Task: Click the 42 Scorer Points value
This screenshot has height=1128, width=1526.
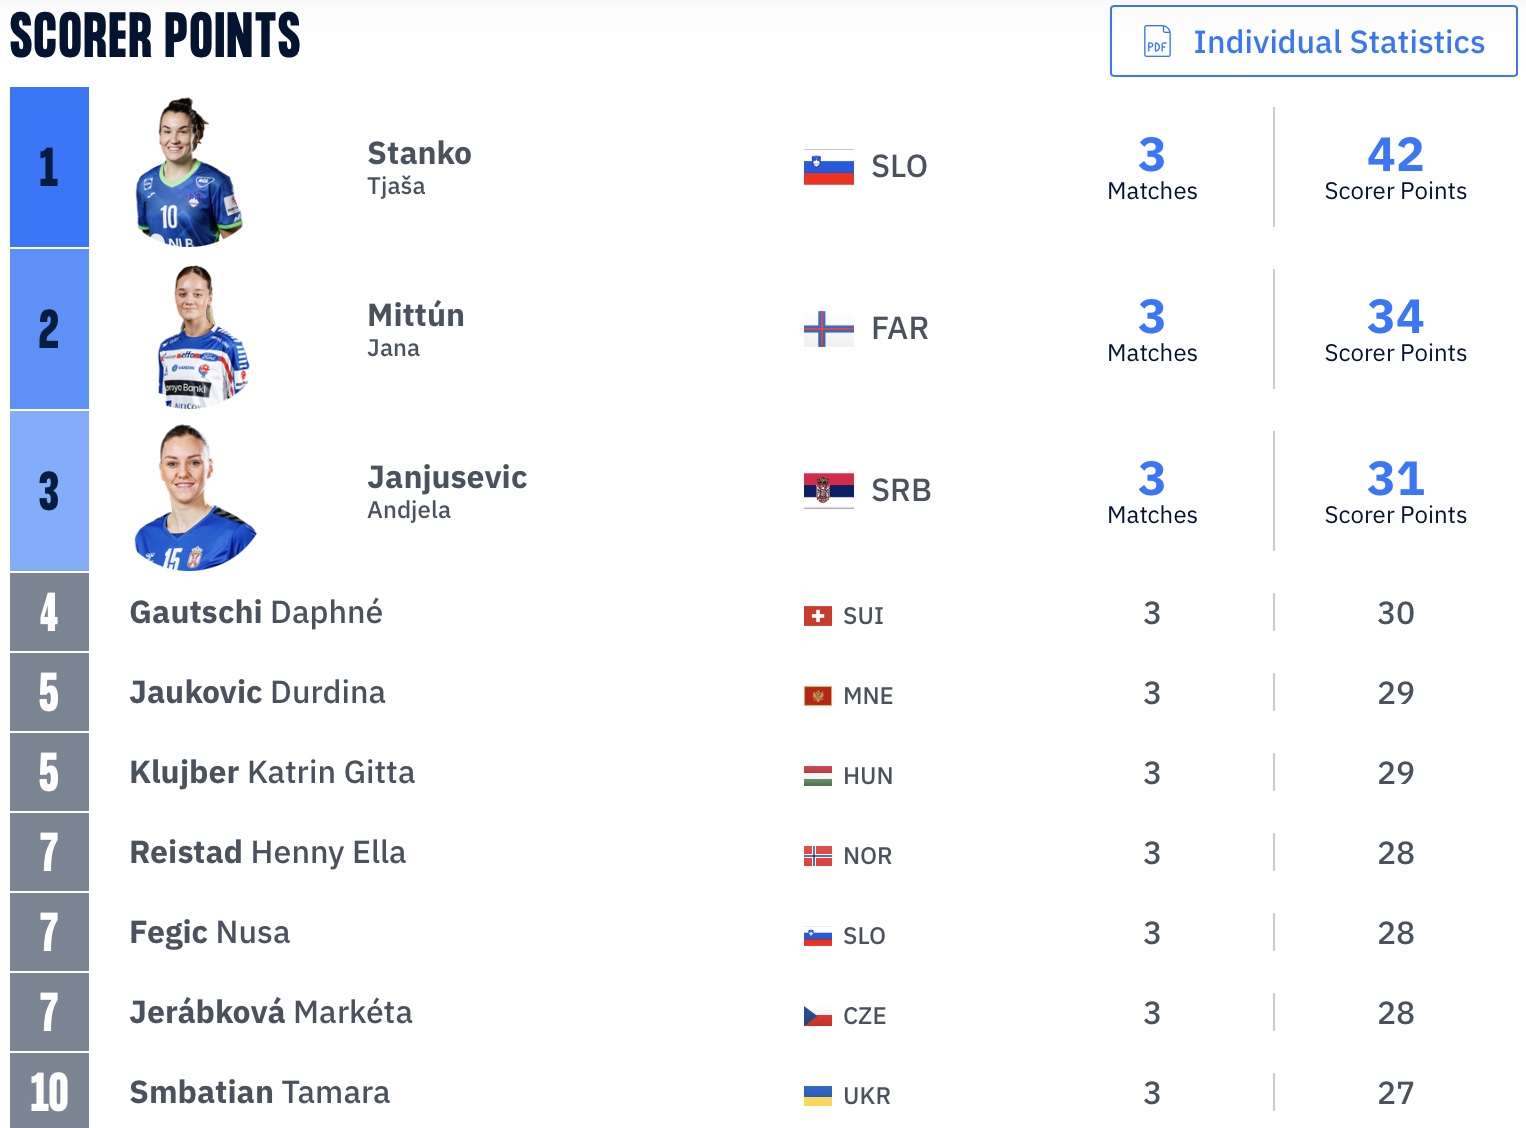Action: click(1395, 155)
